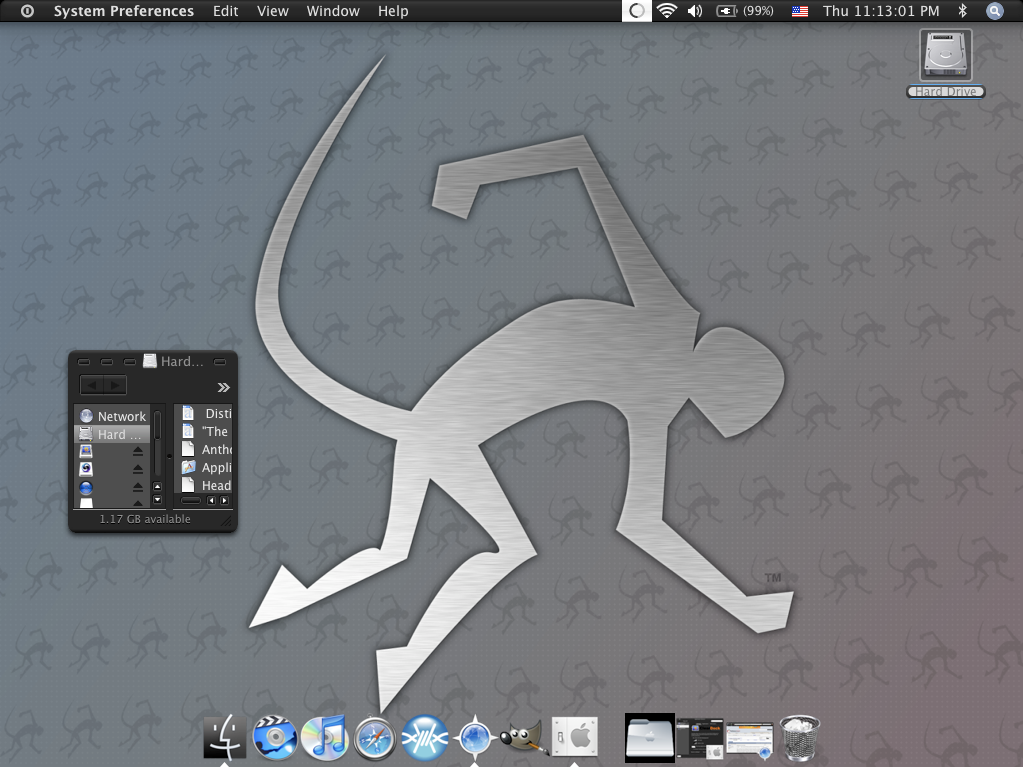Select the blue globe disc in sidebar

pyautogui.click(x=86, y=487)
